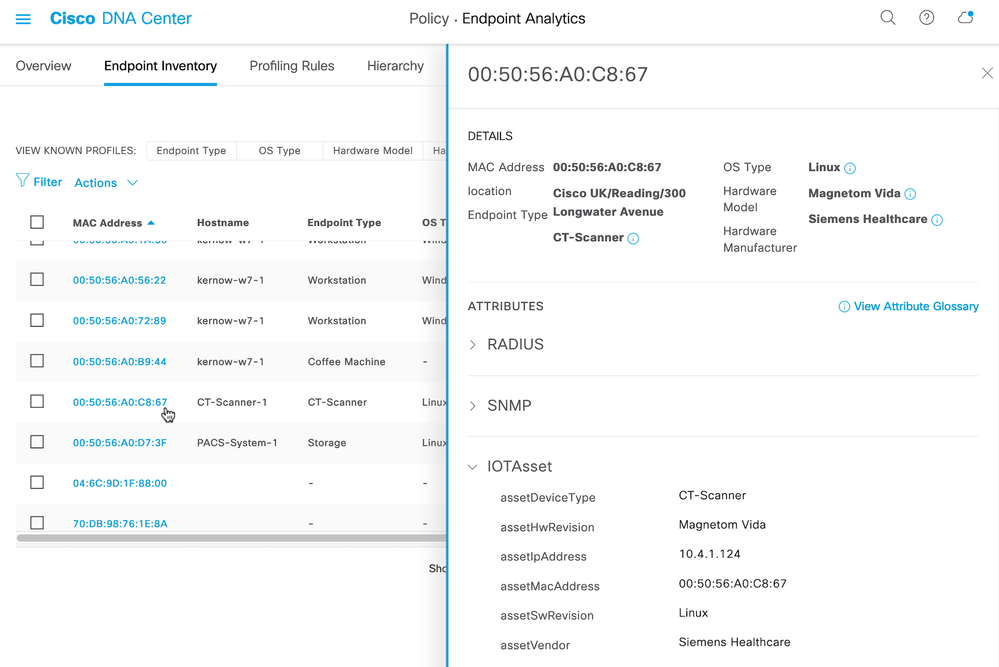Image resolution: width=999 pixels, height=667 pixels.
Task: Select the OS Type known profile
Action: [x=279, y=151]
